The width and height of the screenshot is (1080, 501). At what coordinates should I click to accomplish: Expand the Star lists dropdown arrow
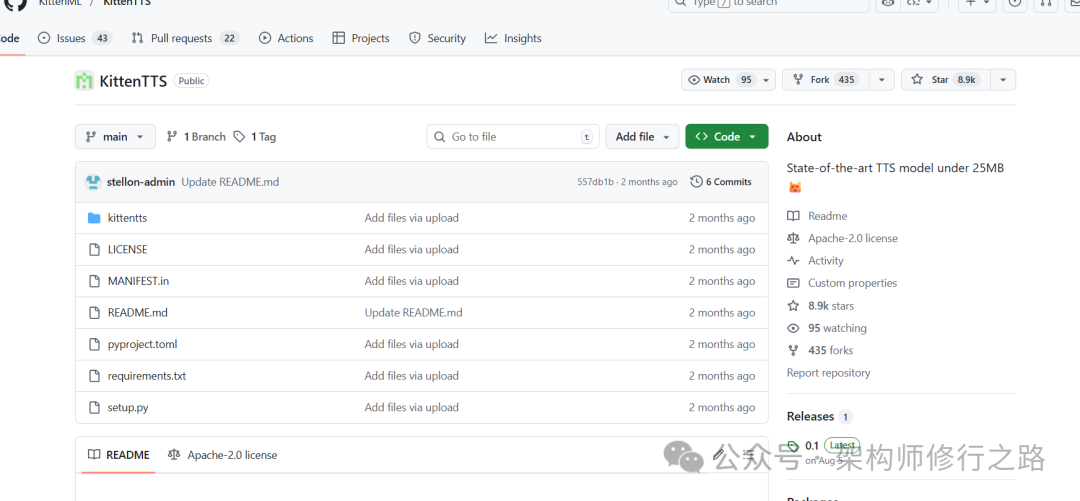[1003, 80]
